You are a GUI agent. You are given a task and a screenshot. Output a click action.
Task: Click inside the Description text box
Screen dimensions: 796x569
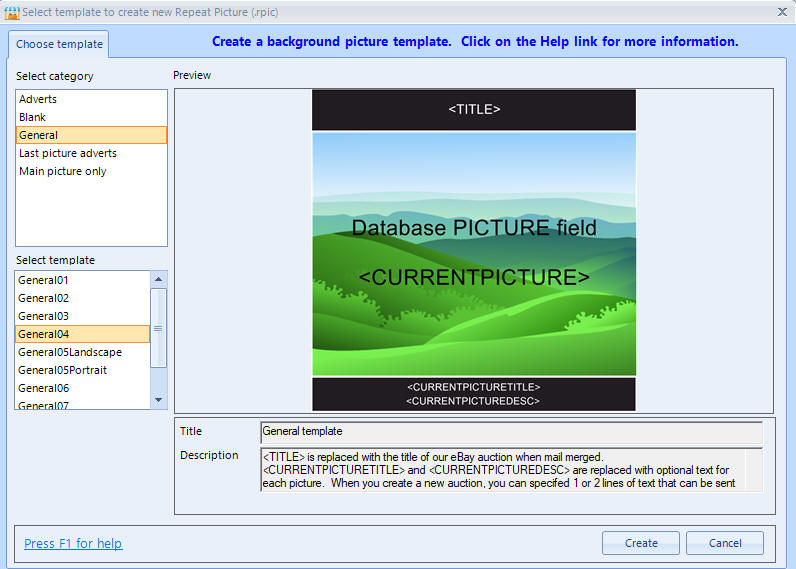pos(511,470)
